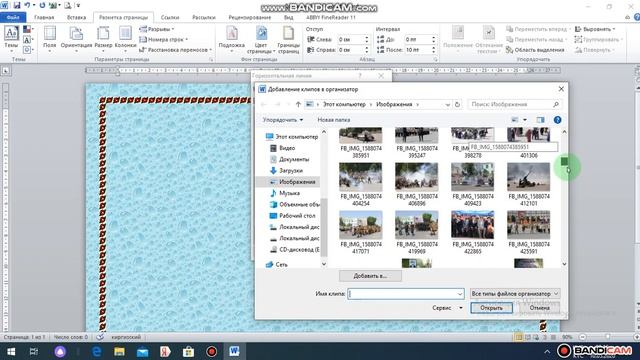
Task: Click the search Изображения field in the dialog
Action: click(x=514, y=104)
